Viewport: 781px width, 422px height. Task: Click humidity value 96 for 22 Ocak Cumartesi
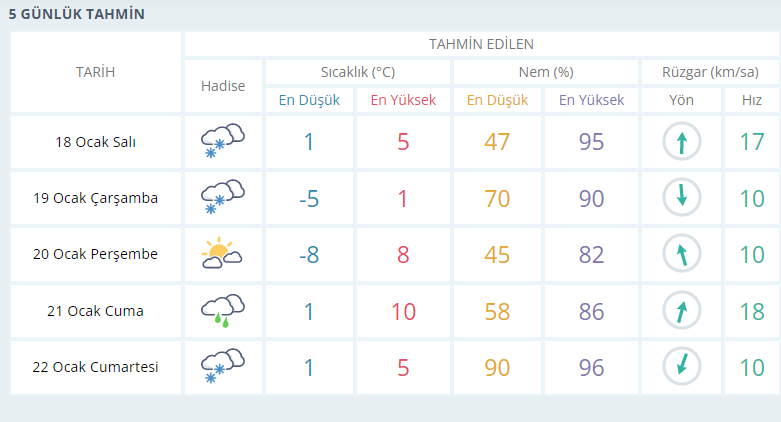coord(591,368)
